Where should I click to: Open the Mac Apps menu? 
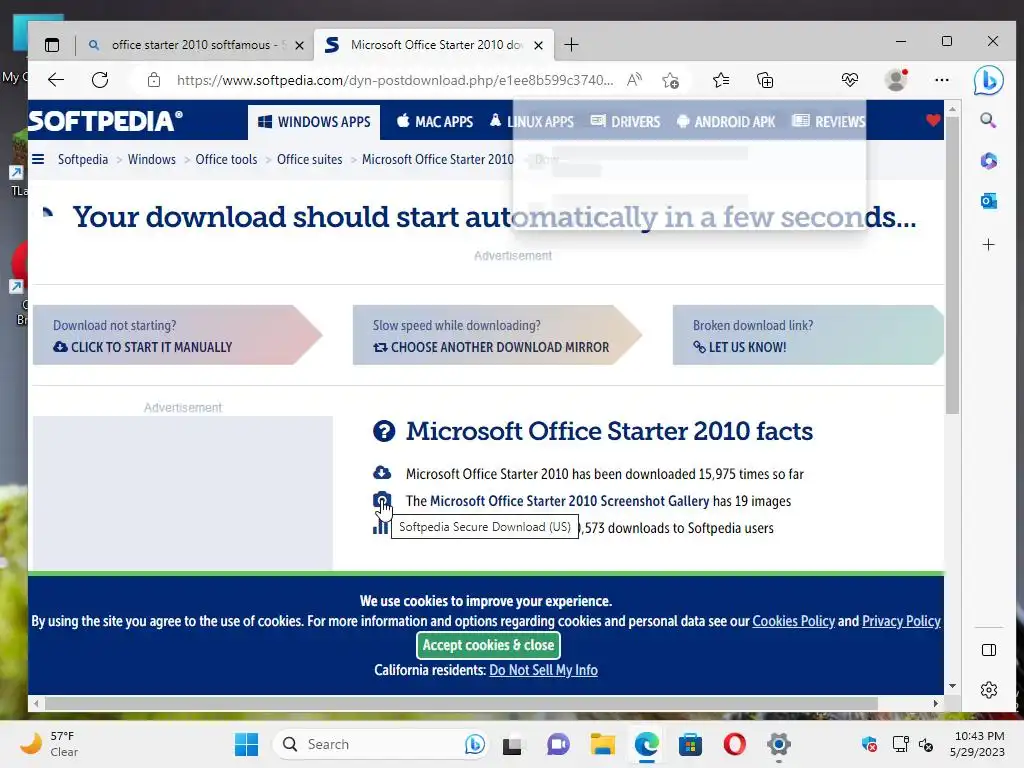[435, 122]
